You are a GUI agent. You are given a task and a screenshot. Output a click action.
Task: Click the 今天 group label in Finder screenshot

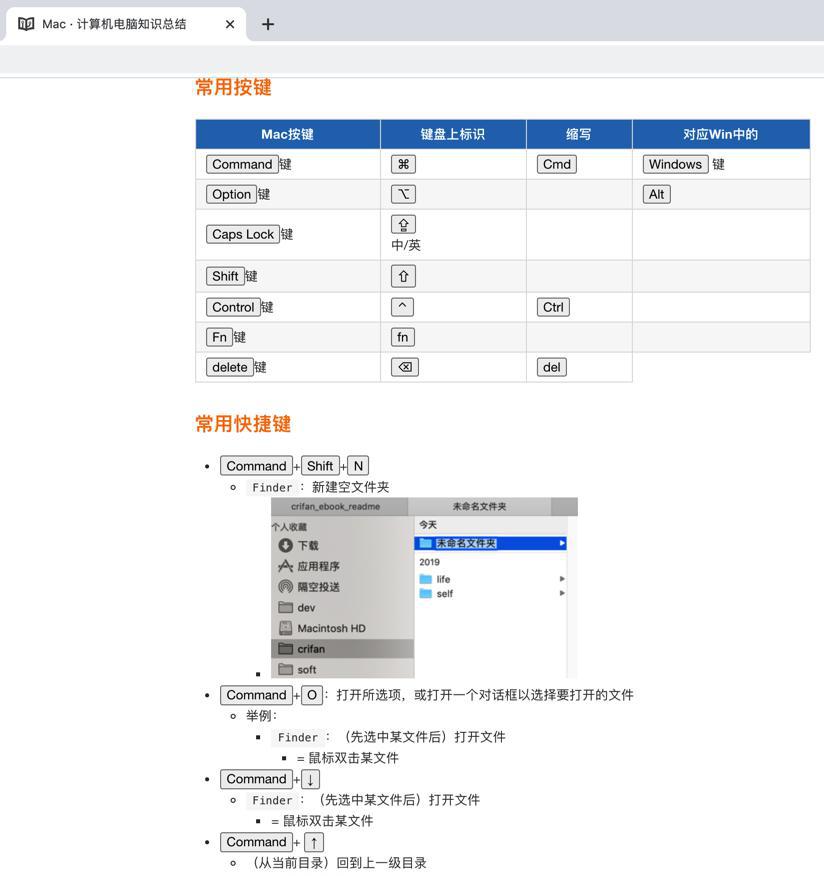(x=428, y=525)
